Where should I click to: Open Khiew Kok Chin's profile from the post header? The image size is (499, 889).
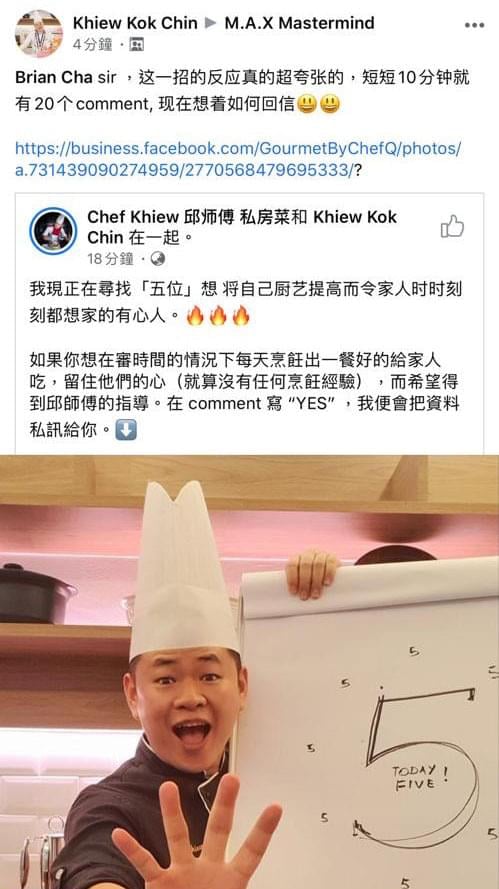(x=135, y=23)
